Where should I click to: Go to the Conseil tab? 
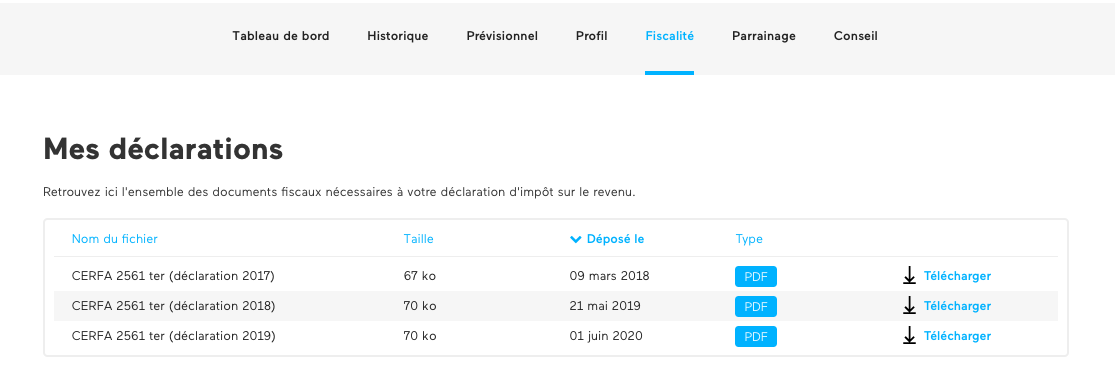click(x=855, y=36)
